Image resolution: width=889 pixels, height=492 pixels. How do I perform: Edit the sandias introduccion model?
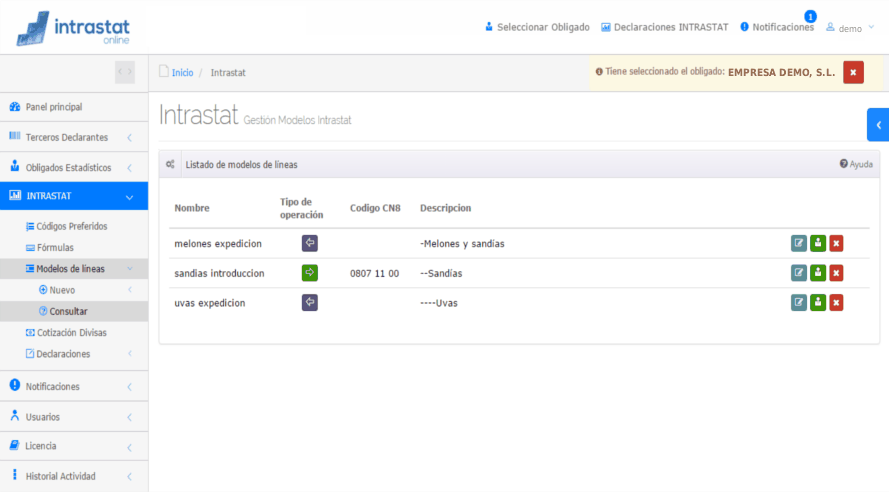(798, 273)
